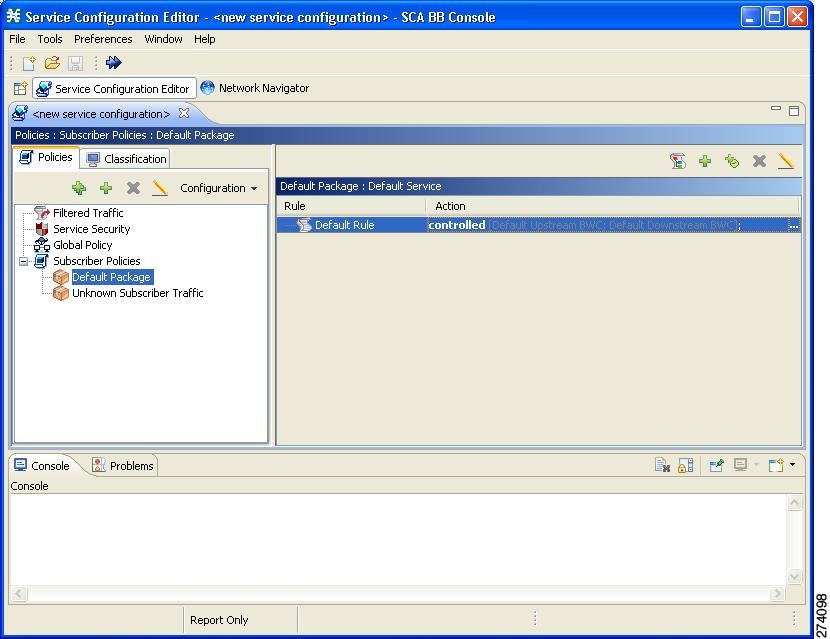Click the grey X delete icon in left pane
Image resolution: width=830 pixels, height=639 pixels.
[133, 188]
